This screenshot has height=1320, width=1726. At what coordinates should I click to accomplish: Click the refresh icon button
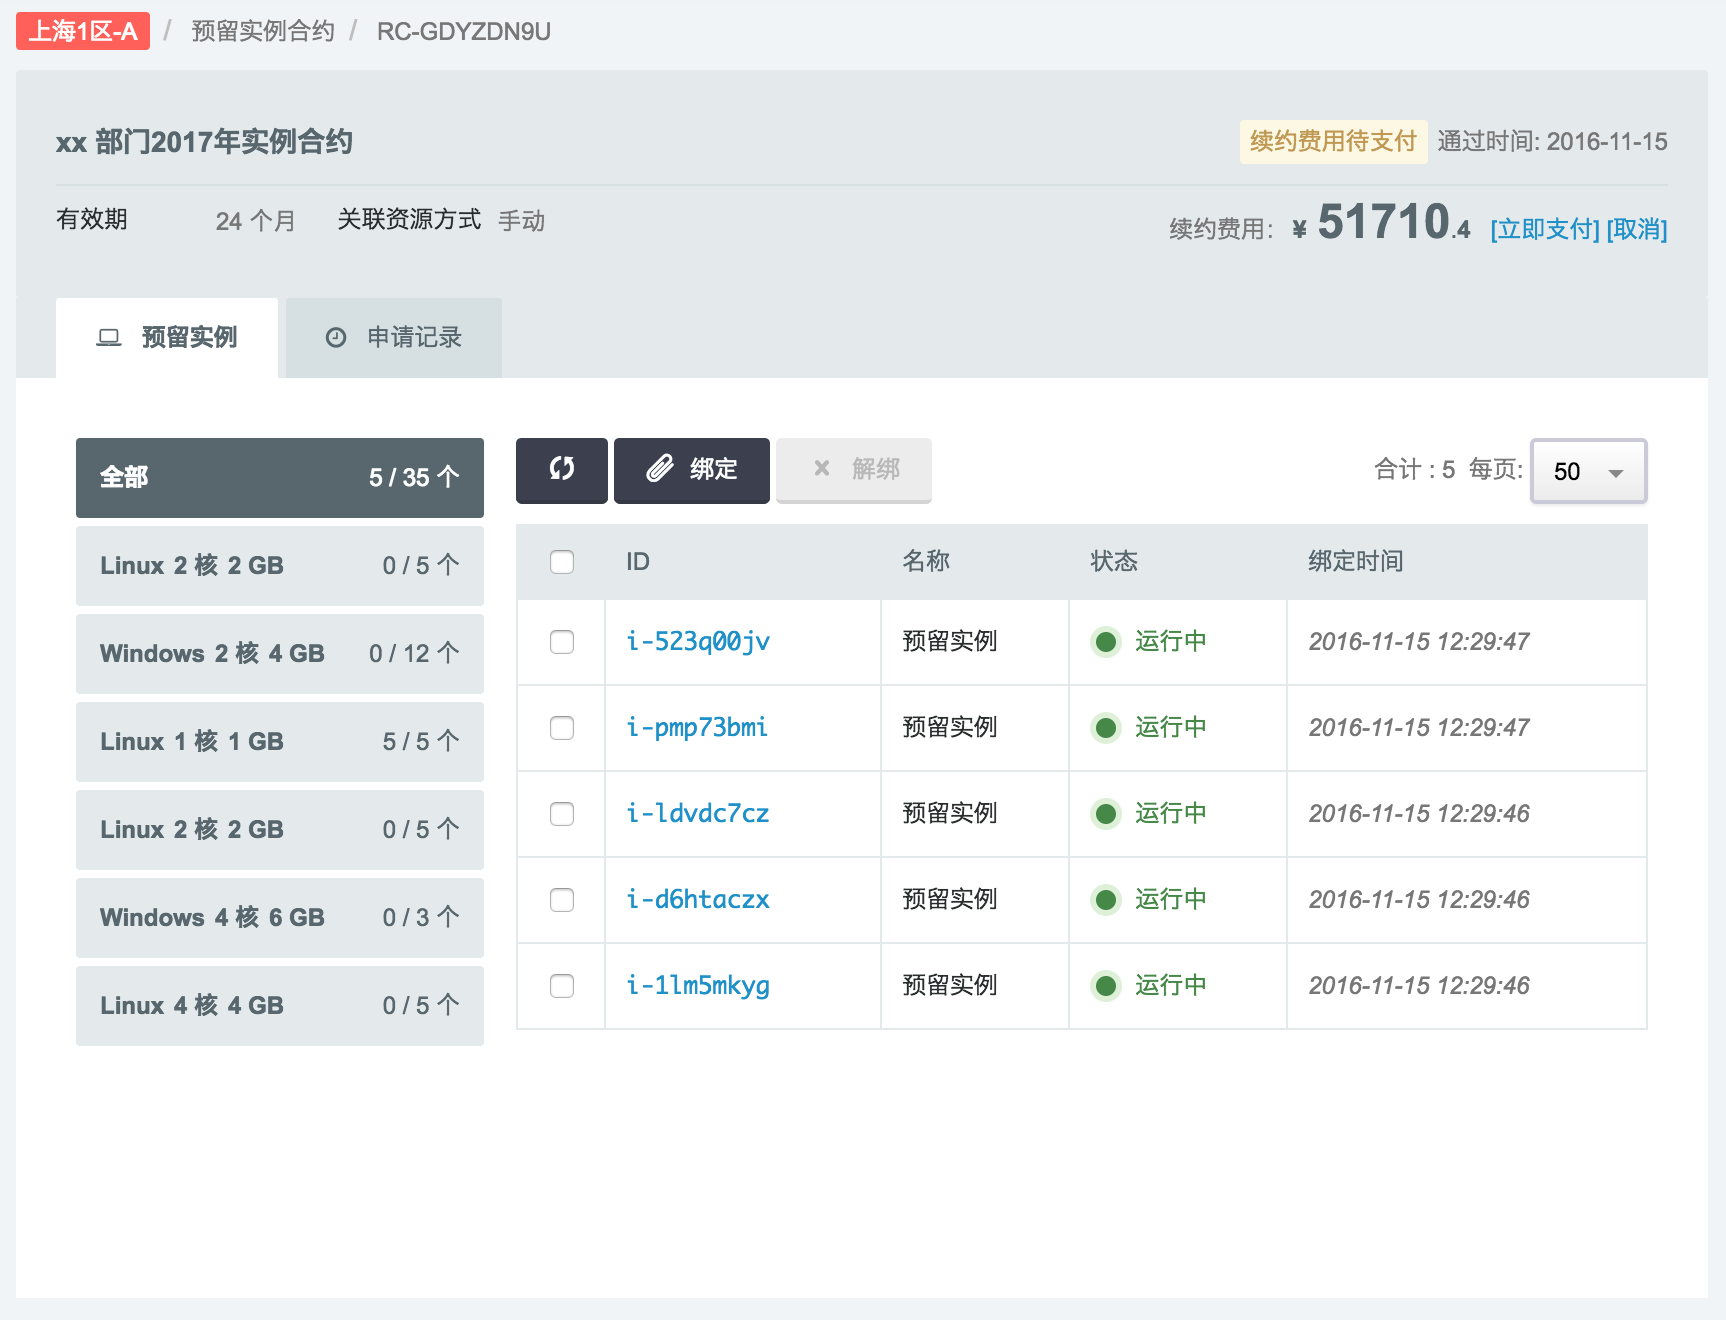click(x=561, y=470)
